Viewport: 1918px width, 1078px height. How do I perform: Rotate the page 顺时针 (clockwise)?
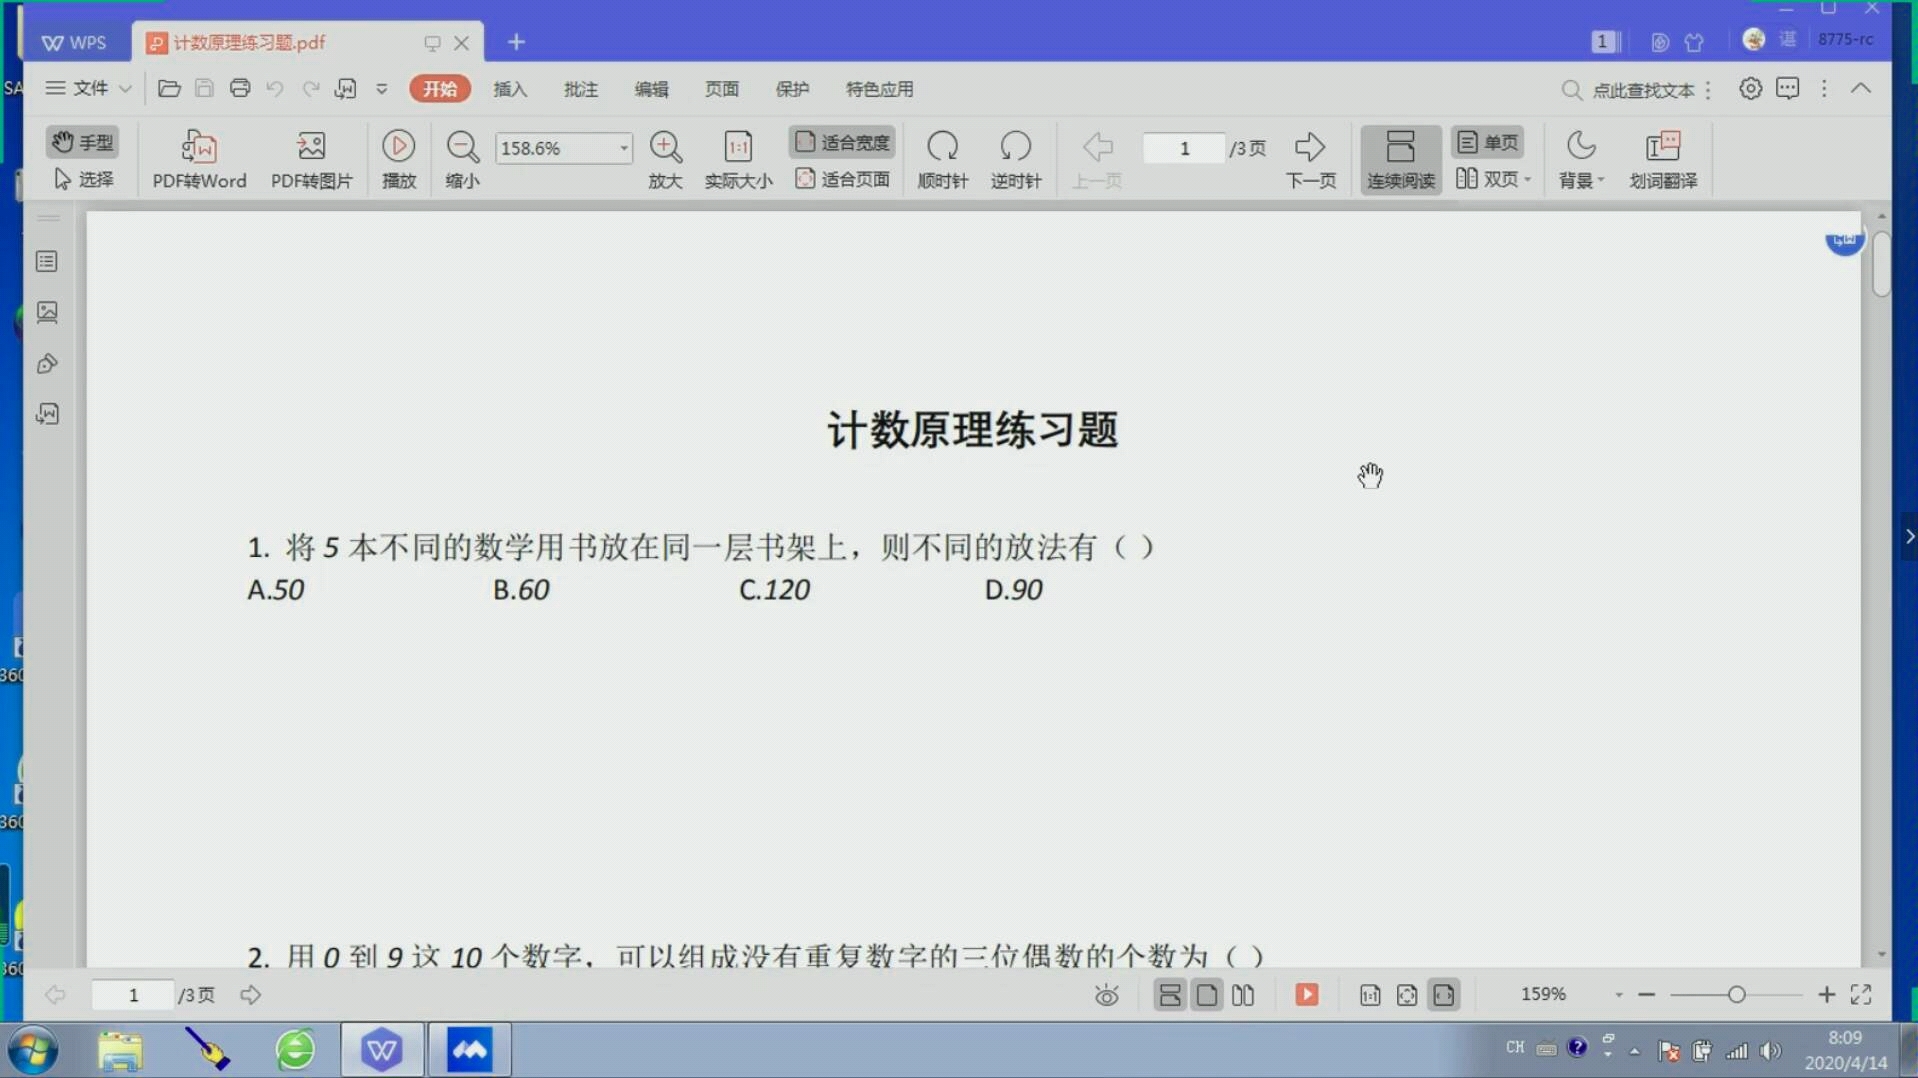tap(943, 158)
